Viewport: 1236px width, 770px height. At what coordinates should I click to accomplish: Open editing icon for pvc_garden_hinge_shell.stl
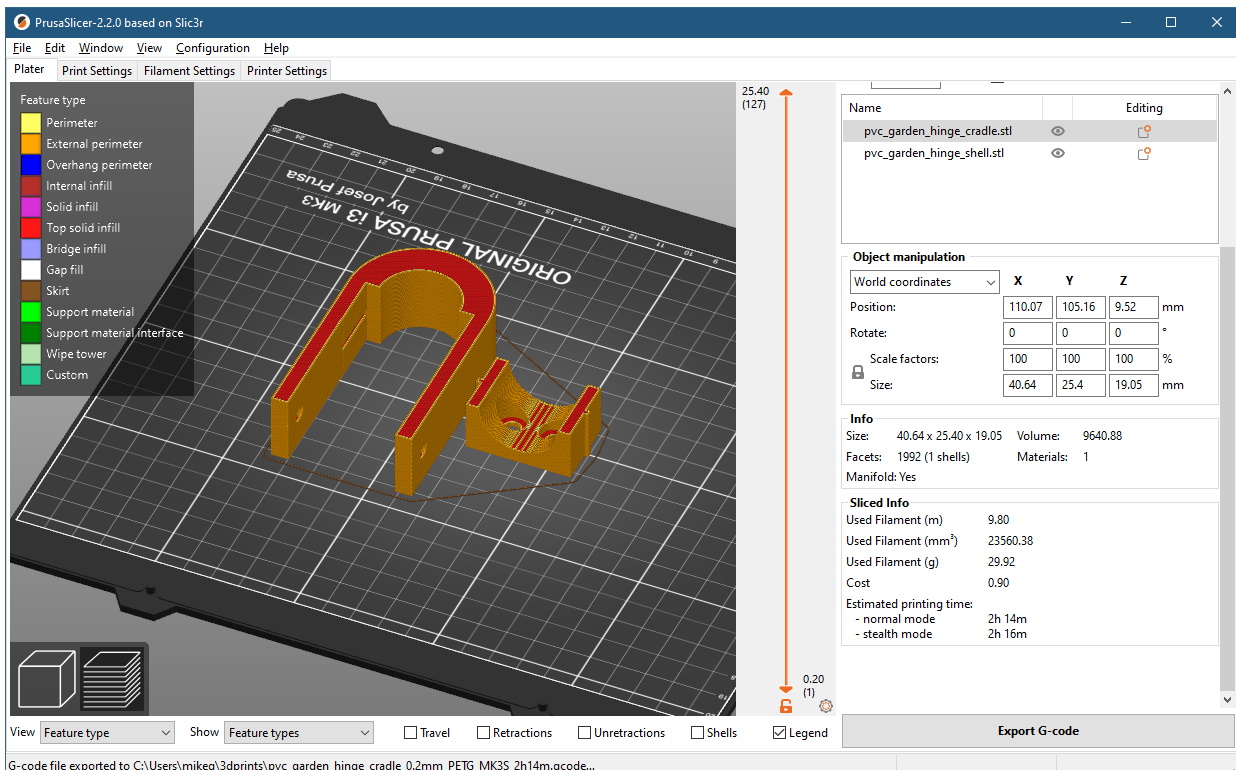(x=1144, y=153)
